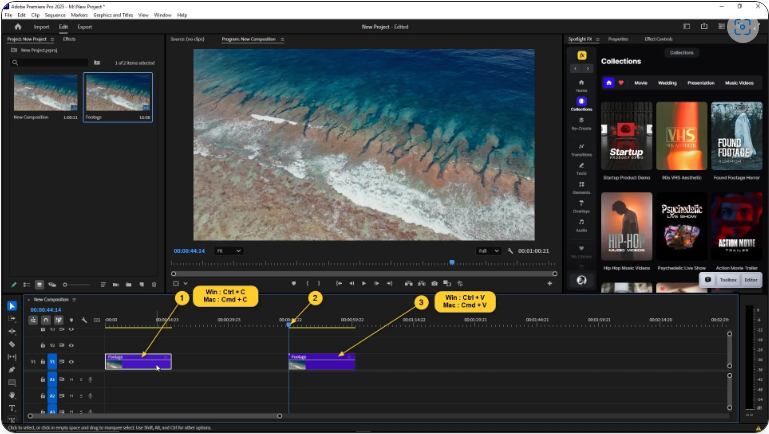The height and width of the screenshot is (434, 769).
Task: Toggle lock on V1 track
Action: click(x=43, y=361)
